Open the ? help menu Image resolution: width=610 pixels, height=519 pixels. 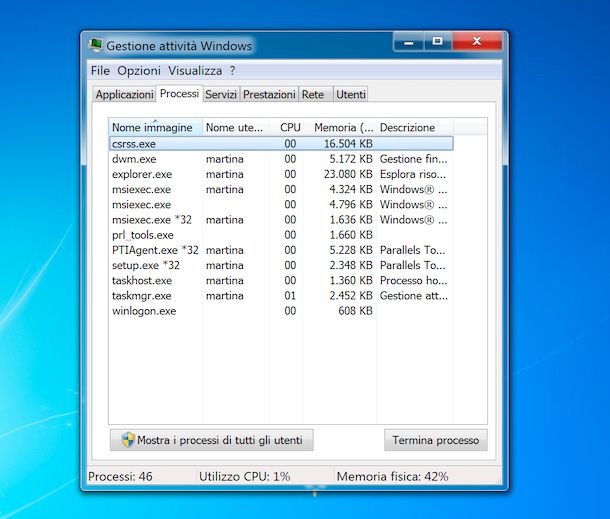point(232,71)
